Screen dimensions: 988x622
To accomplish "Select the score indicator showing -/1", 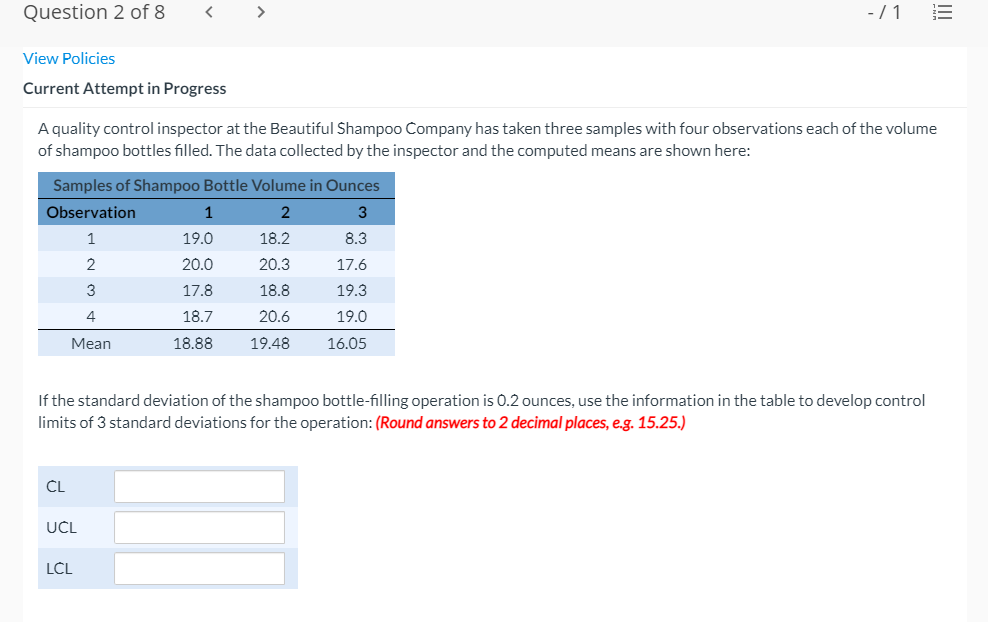I will [884, 12].
